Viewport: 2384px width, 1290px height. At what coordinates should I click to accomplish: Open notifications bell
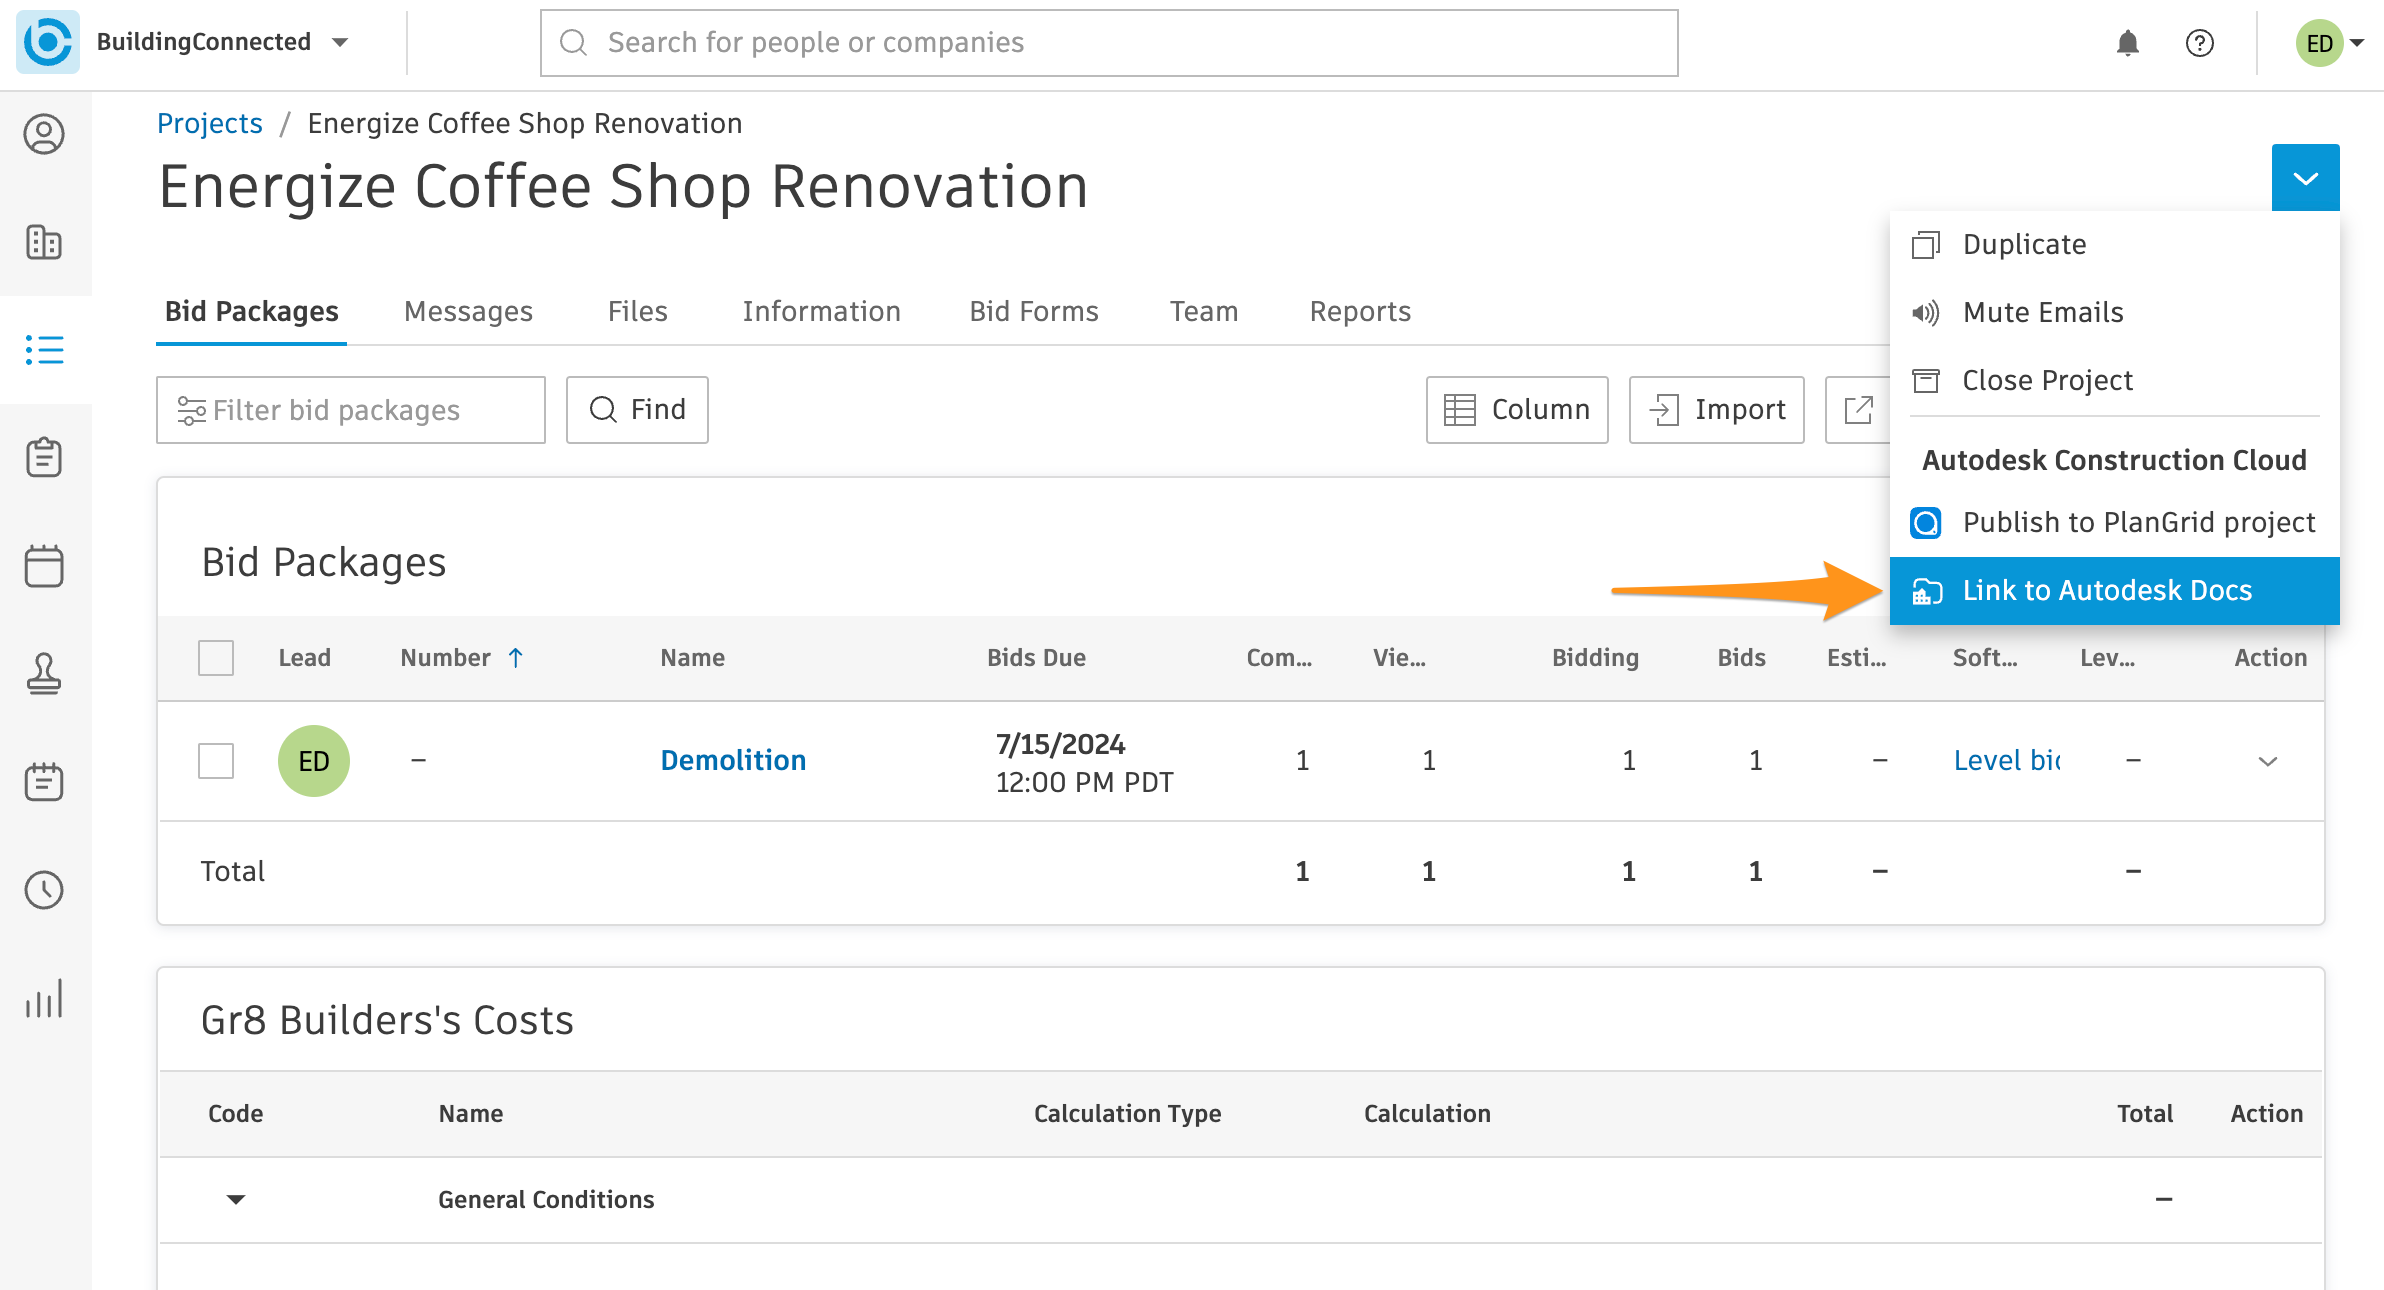2127,43
